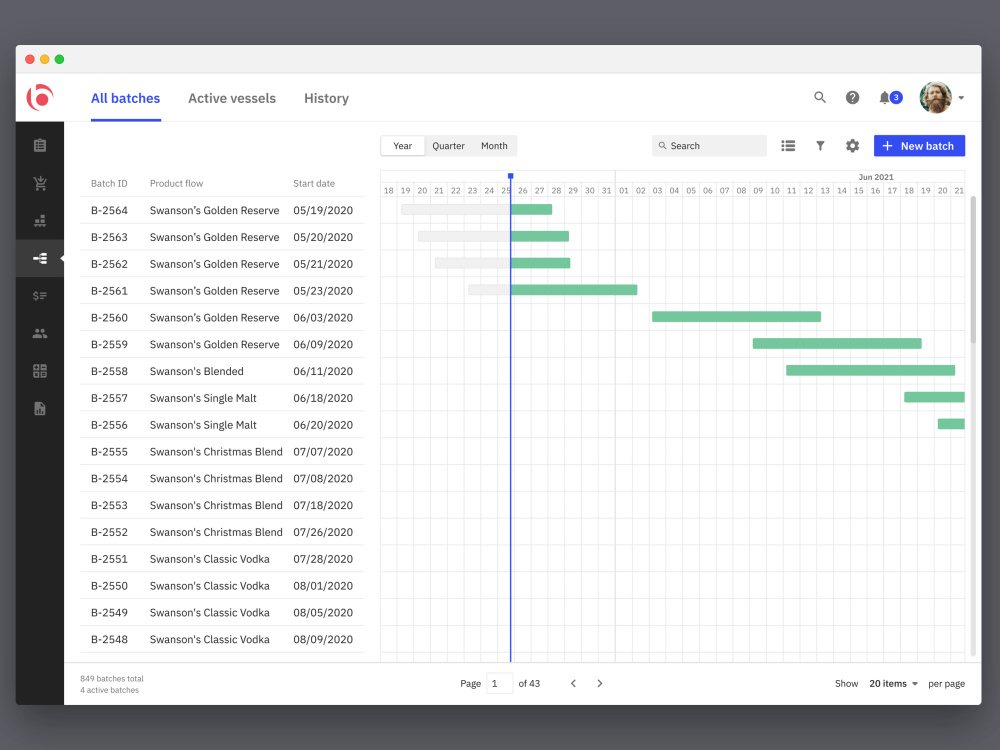This screenshot has height=750, width=1000.
Task: Open the shopping cart sidebar icon
Action: pyautogui.click(x=40, y=184)
